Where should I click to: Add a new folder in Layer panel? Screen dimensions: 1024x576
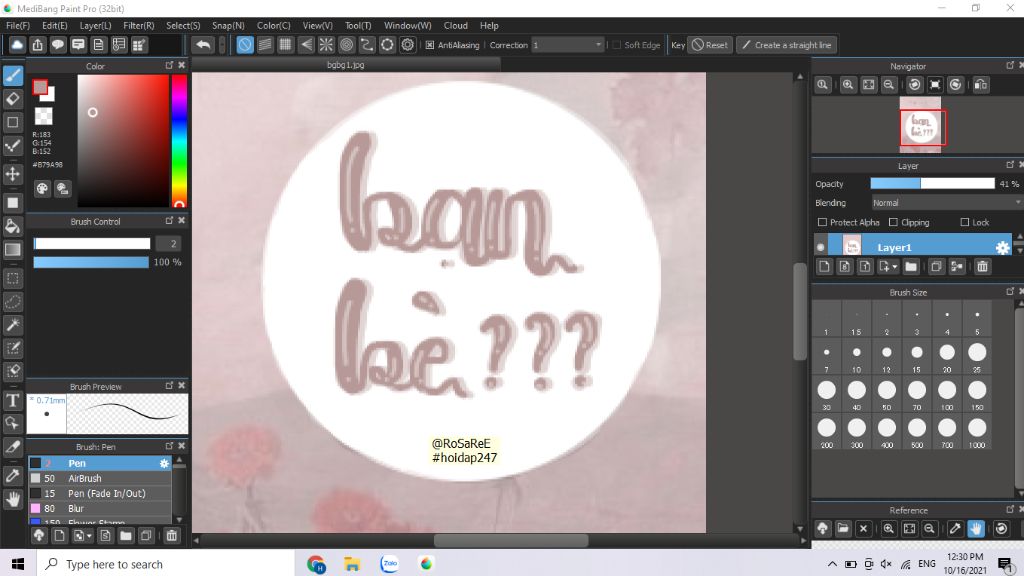point(911,266)
